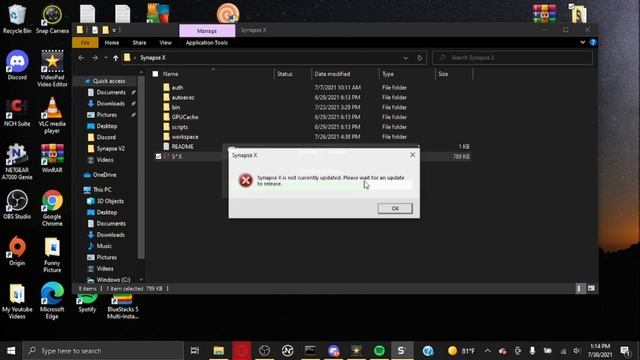Open NCH Suite desktop icon
The width and height of the screenshot is (640, 360).
[17, 112]
